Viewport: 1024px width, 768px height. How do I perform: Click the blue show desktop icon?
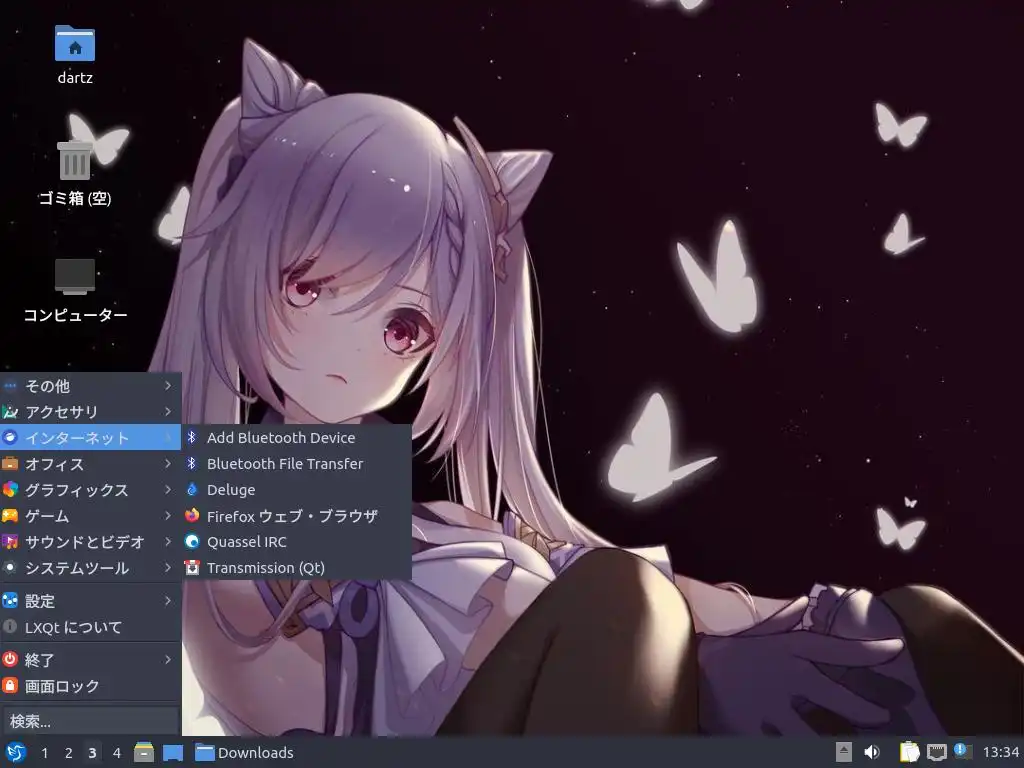pos(173,753)
